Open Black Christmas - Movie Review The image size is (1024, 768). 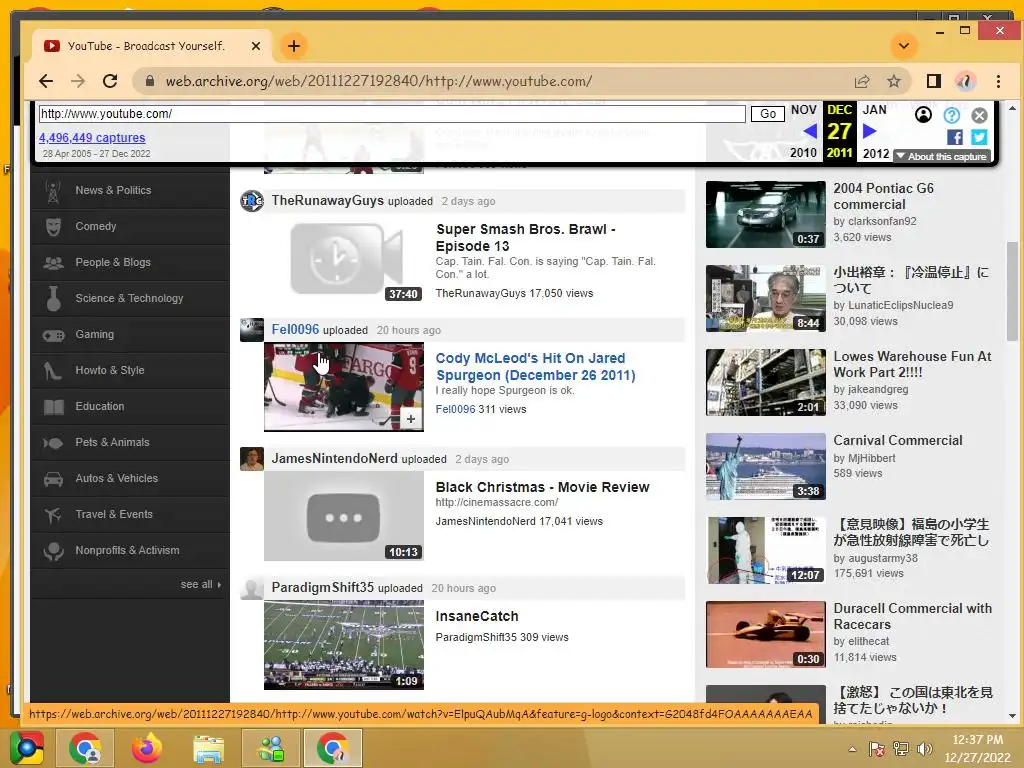[542, 487]
